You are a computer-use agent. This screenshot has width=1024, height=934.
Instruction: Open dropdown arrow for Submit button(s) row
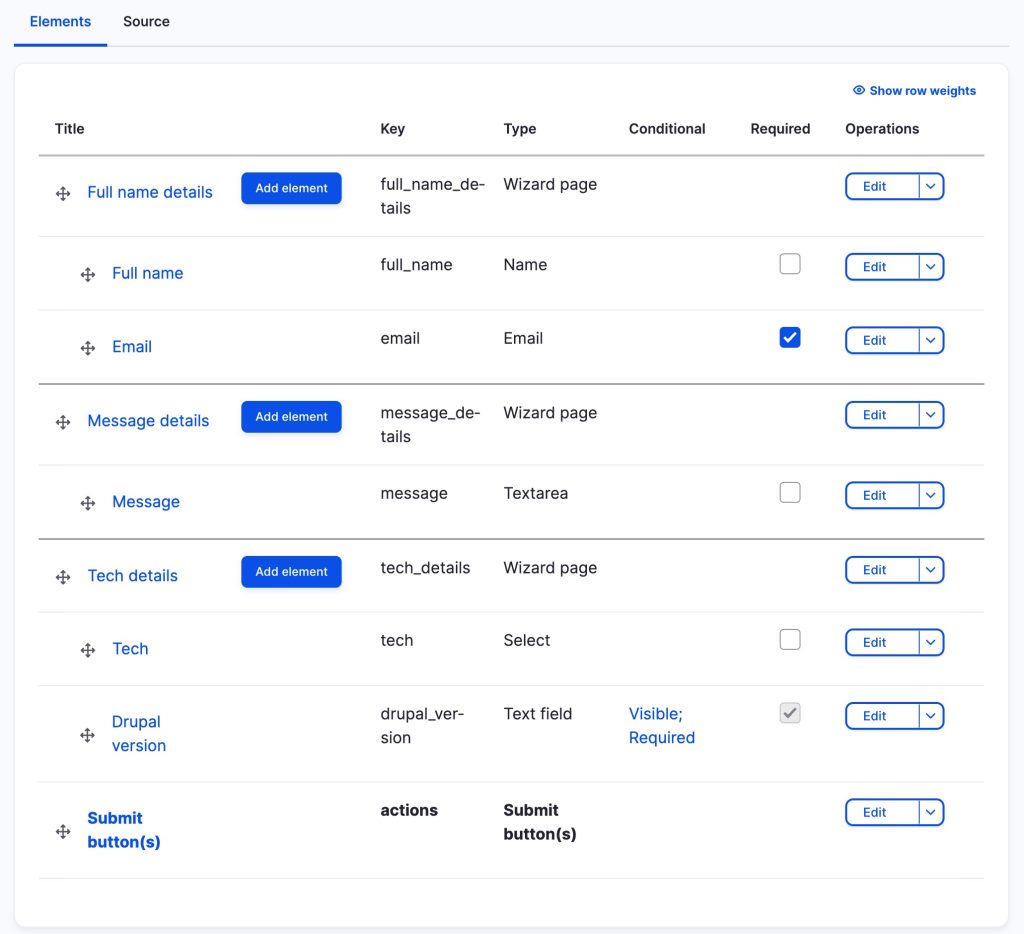point(931,813)
